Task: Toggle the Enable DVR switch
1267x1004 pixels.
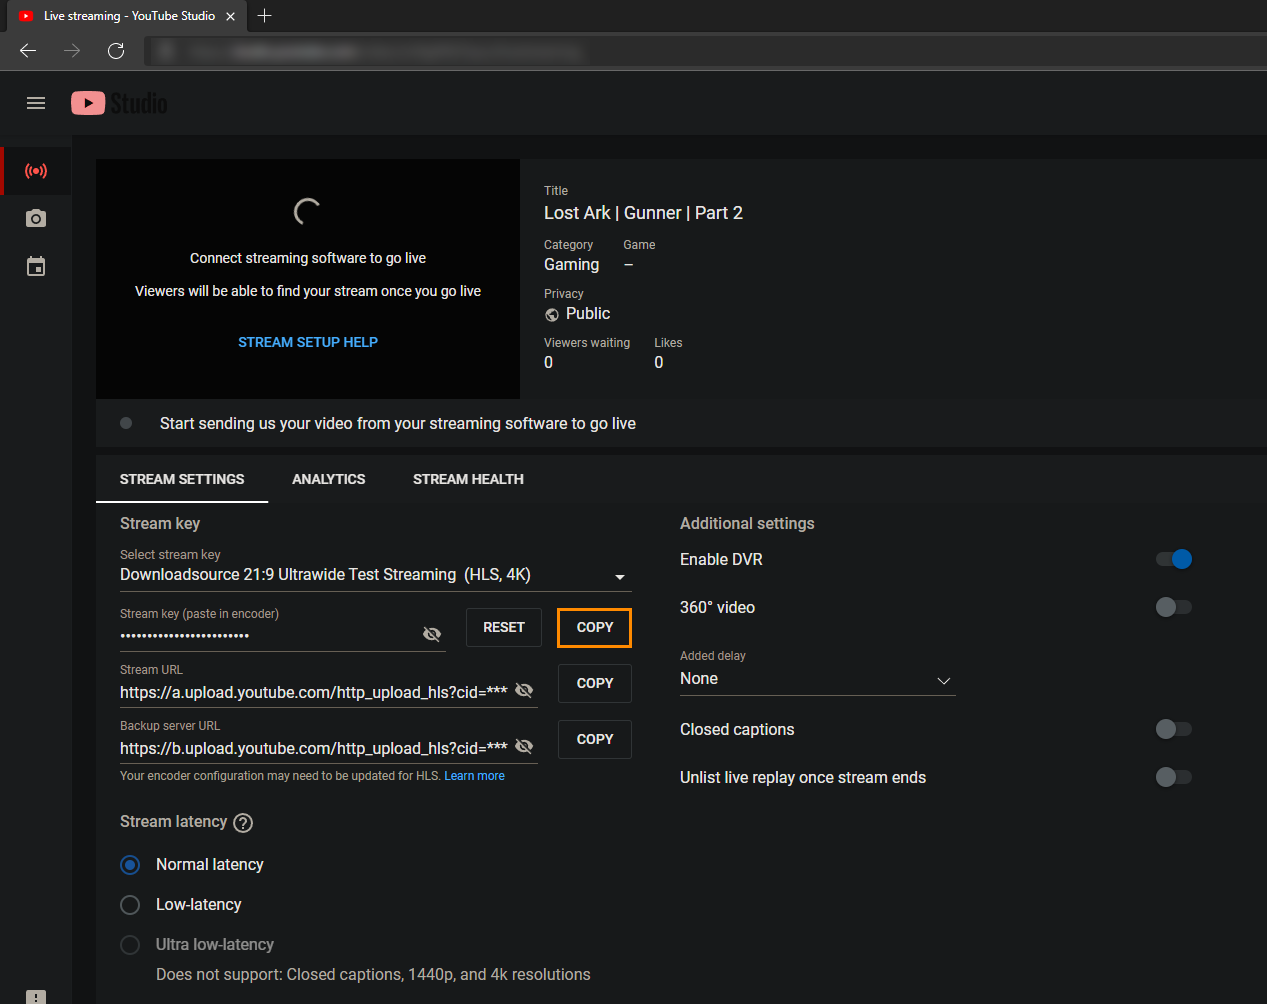Action: (1174, 559)
